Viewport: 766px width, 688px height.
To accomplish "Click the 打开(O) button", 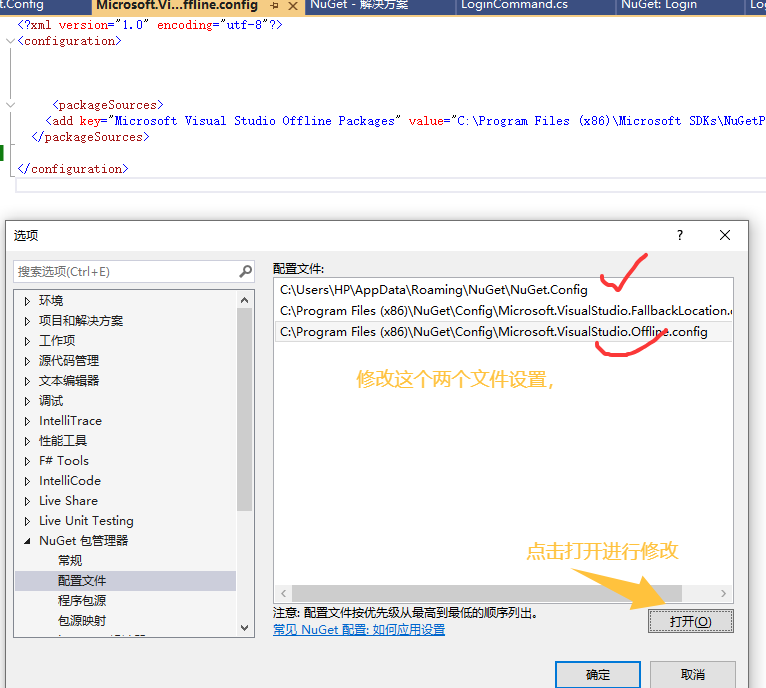I will click(x=690, y=621).
